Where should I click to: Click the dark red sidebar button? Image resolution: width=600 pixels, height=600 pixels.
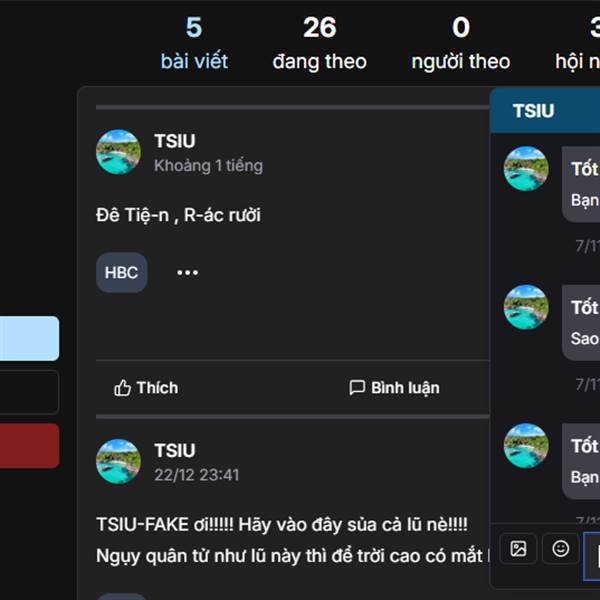pyautogui.click(x=29, y=446)
